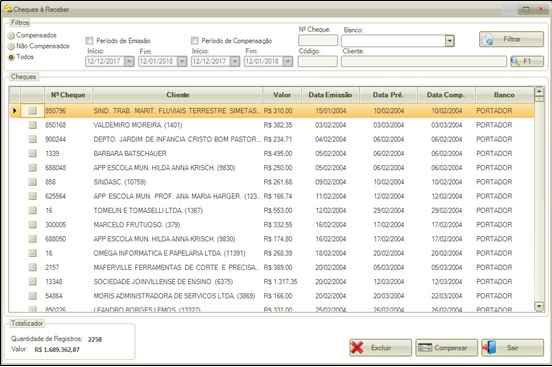
Task: Sort by Banco column header
Action: coord(504,95)
